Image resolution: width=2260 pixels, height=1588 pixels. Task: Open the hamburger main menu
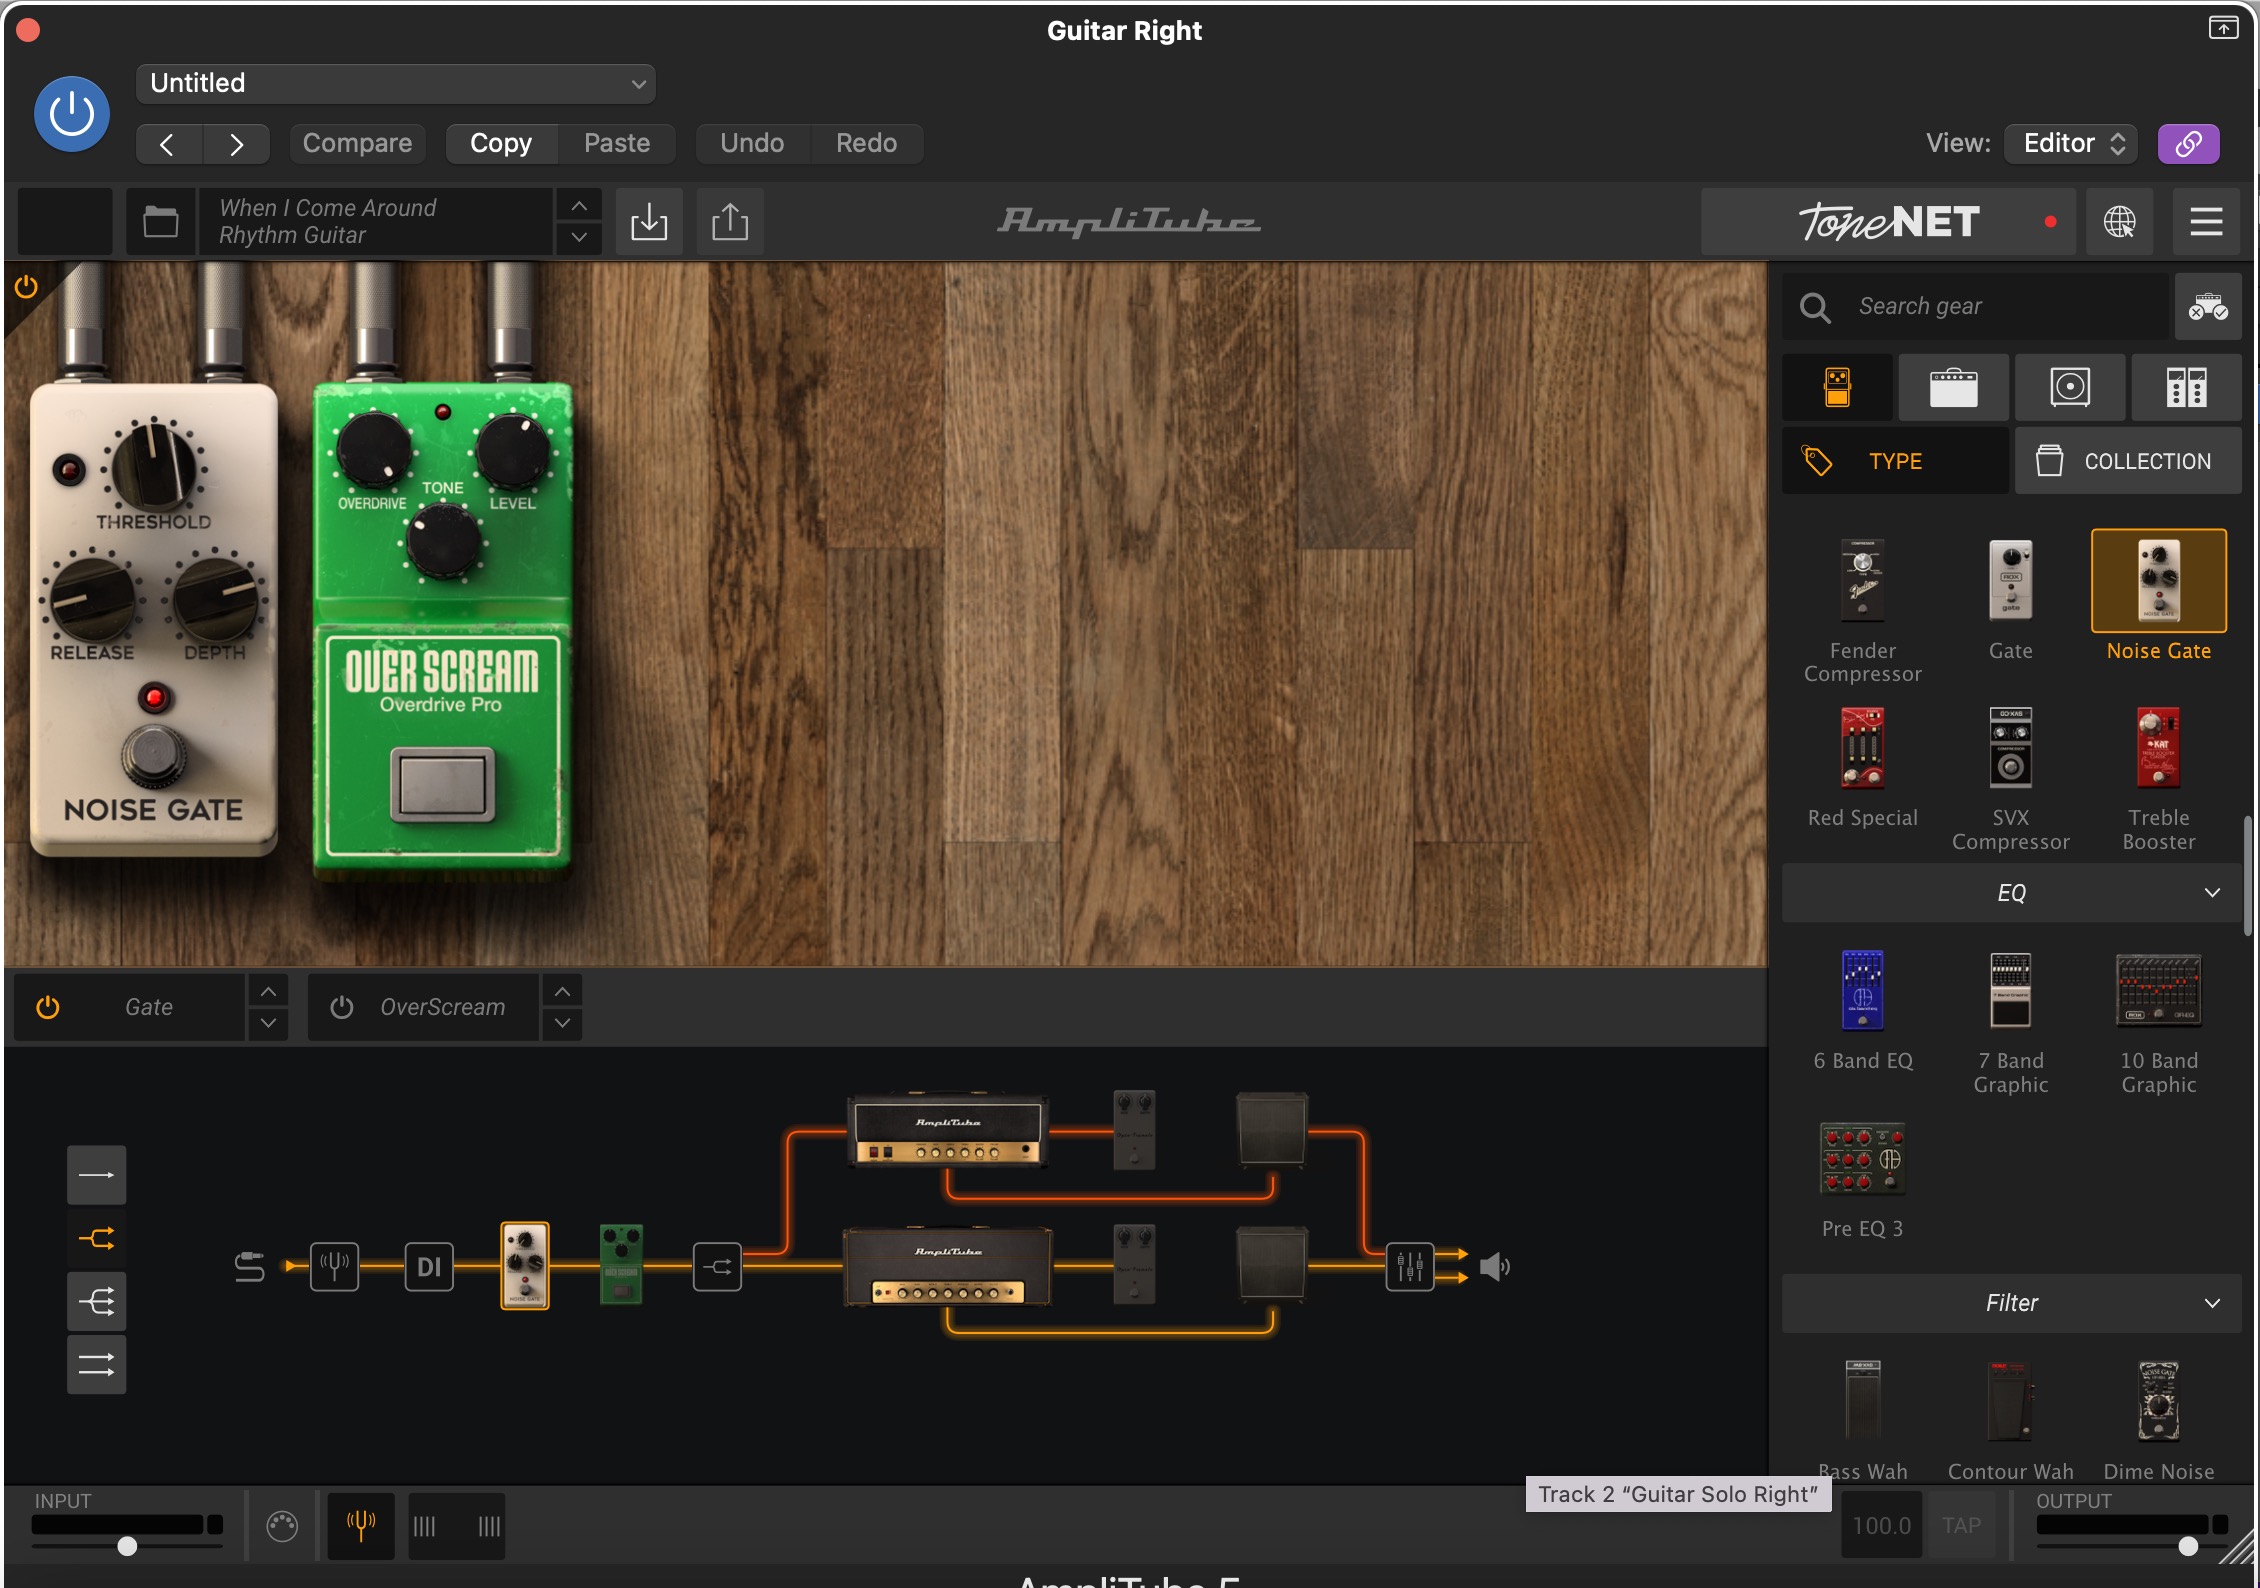2206,221
